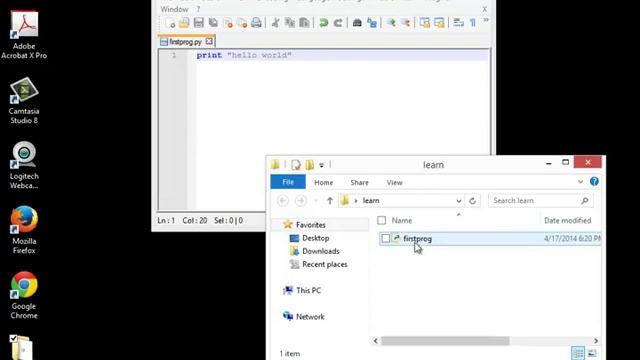Select the firstprog.py tab in Notepad++
Image resolution: width=640 pixels, height=360 pixels.
point(186,42)
